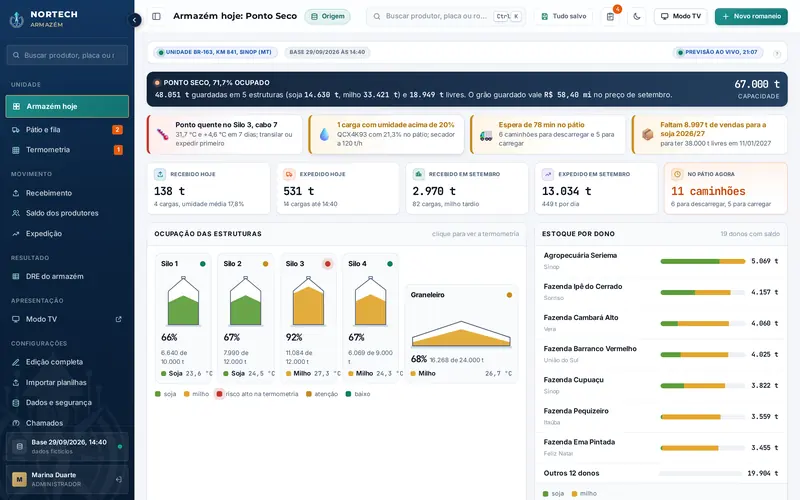Expand the Outros 12 donos row
The image size is (800, 500).
pyautogui.click(x=661, y=473)
